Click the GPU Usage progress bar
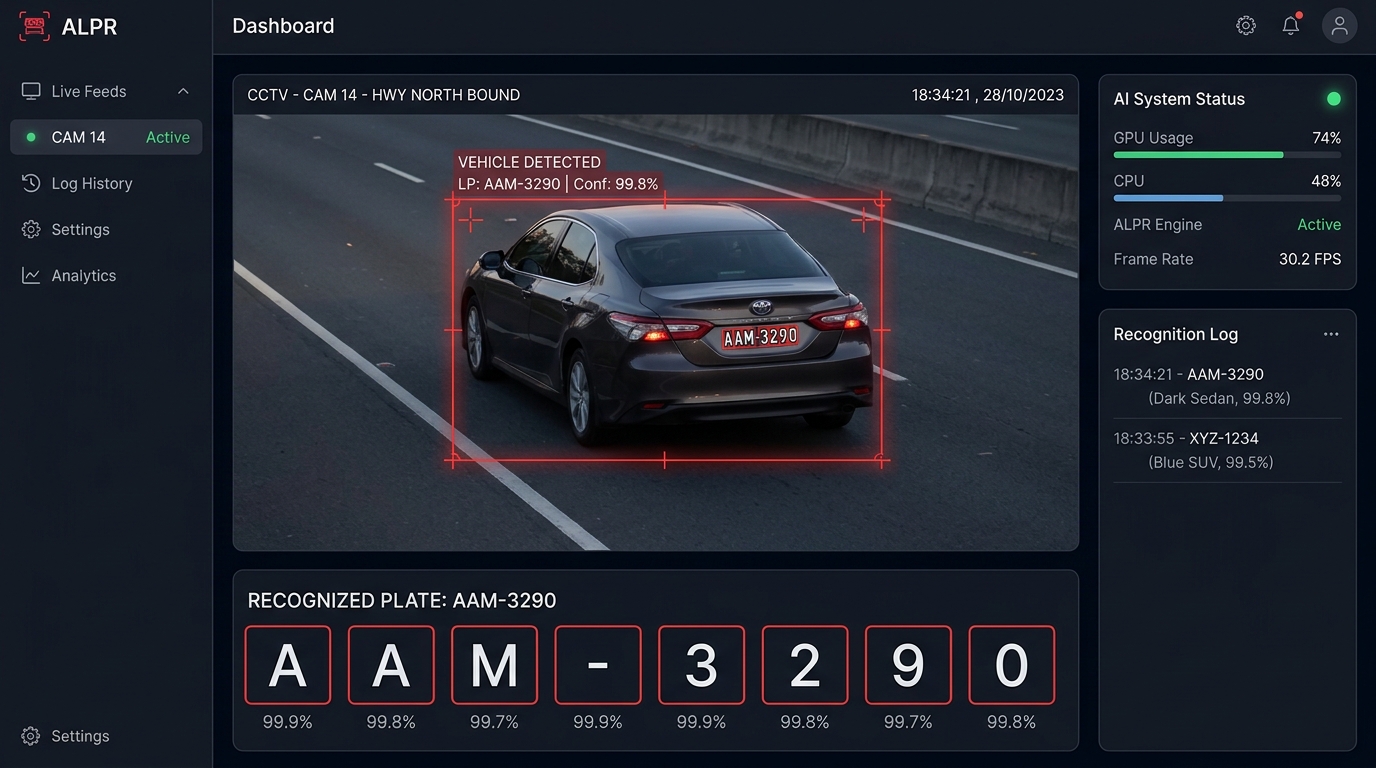Viewport: 1376px width, 768px height. click(1227, 155)
